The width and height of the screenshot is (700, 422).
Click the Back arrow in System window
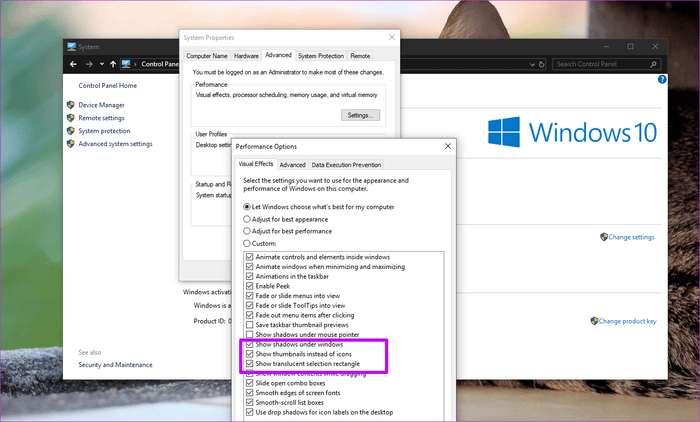[71, 64]
